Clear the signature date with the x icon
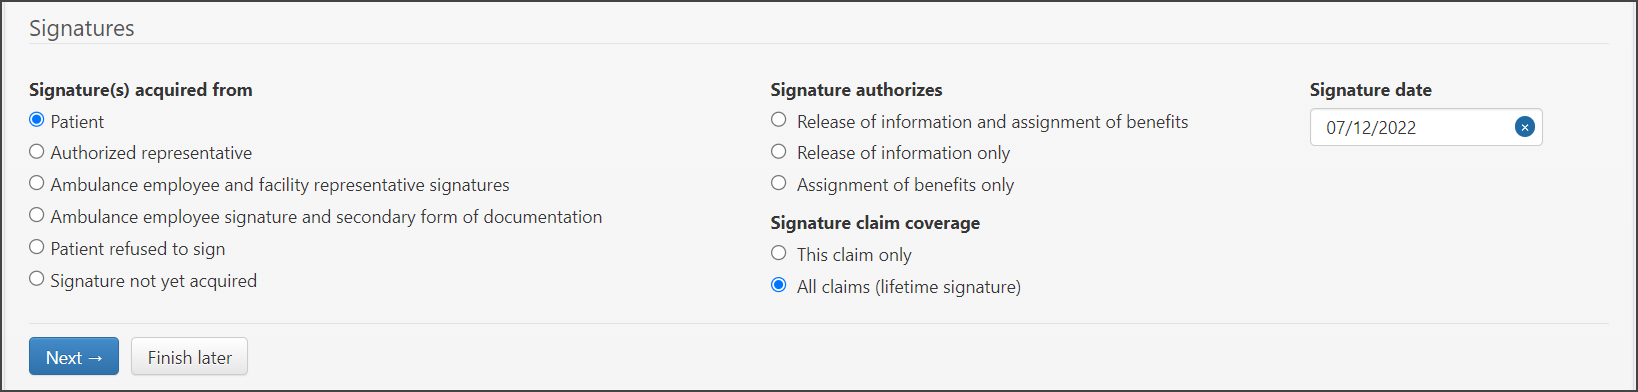 (x=1524, y=127)
